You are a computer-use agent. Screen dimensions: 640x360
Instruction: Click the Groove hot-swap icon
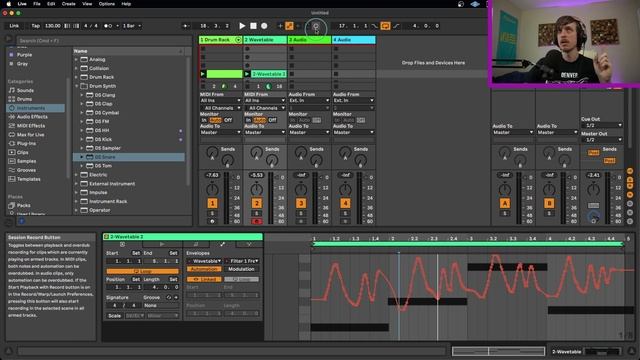pyautogui.click(x=169, y=298)
